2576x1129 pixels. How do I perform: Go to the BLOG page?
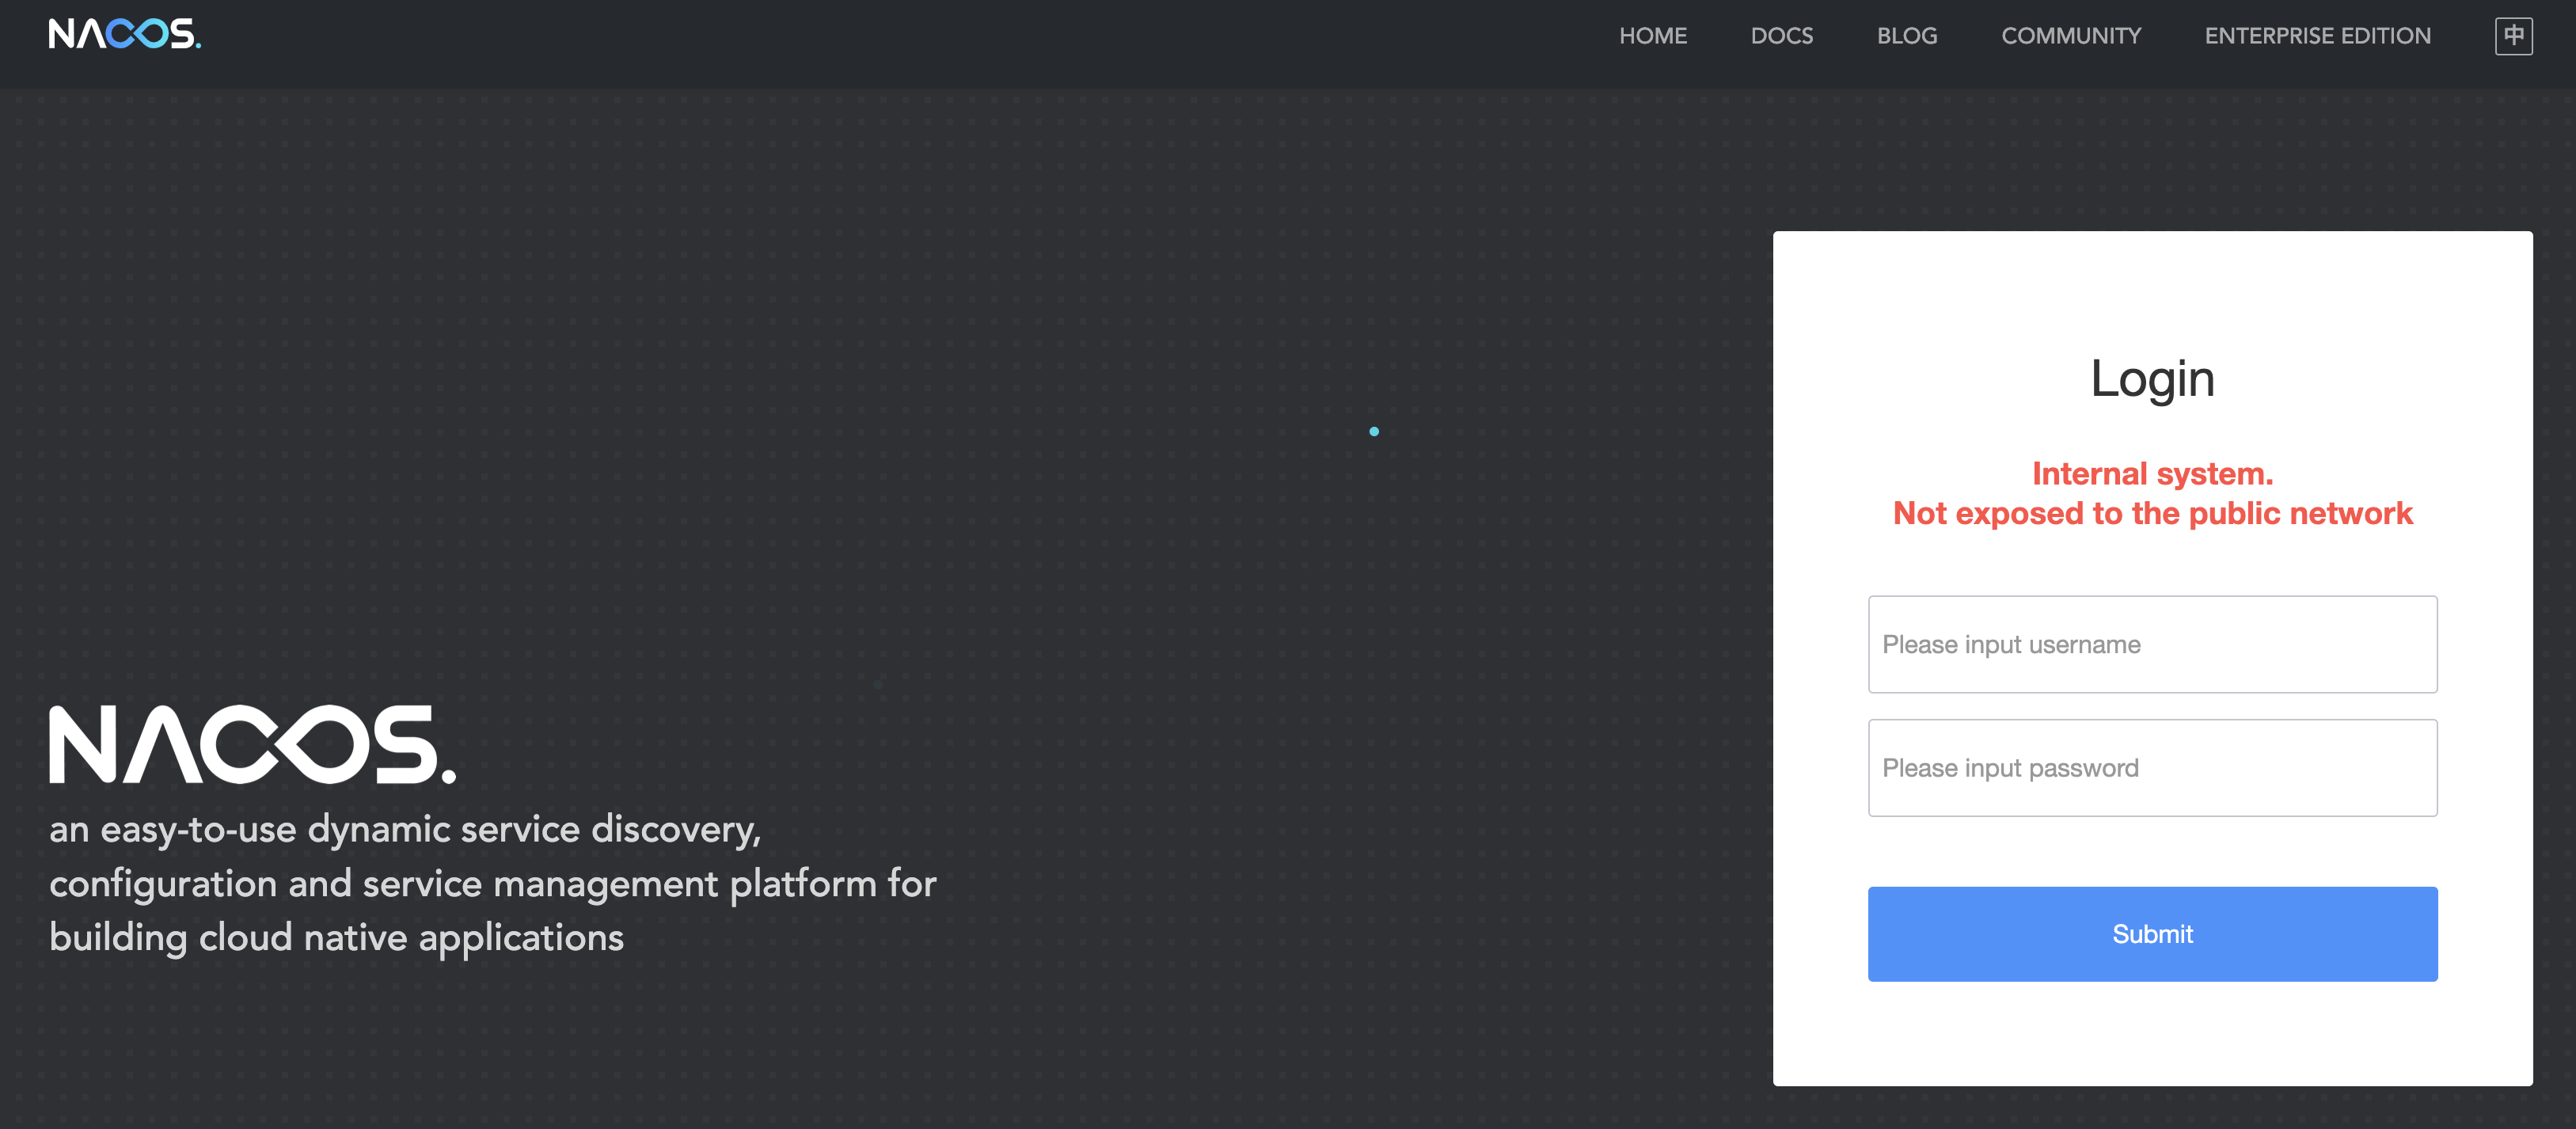[x=1906, y=36]
